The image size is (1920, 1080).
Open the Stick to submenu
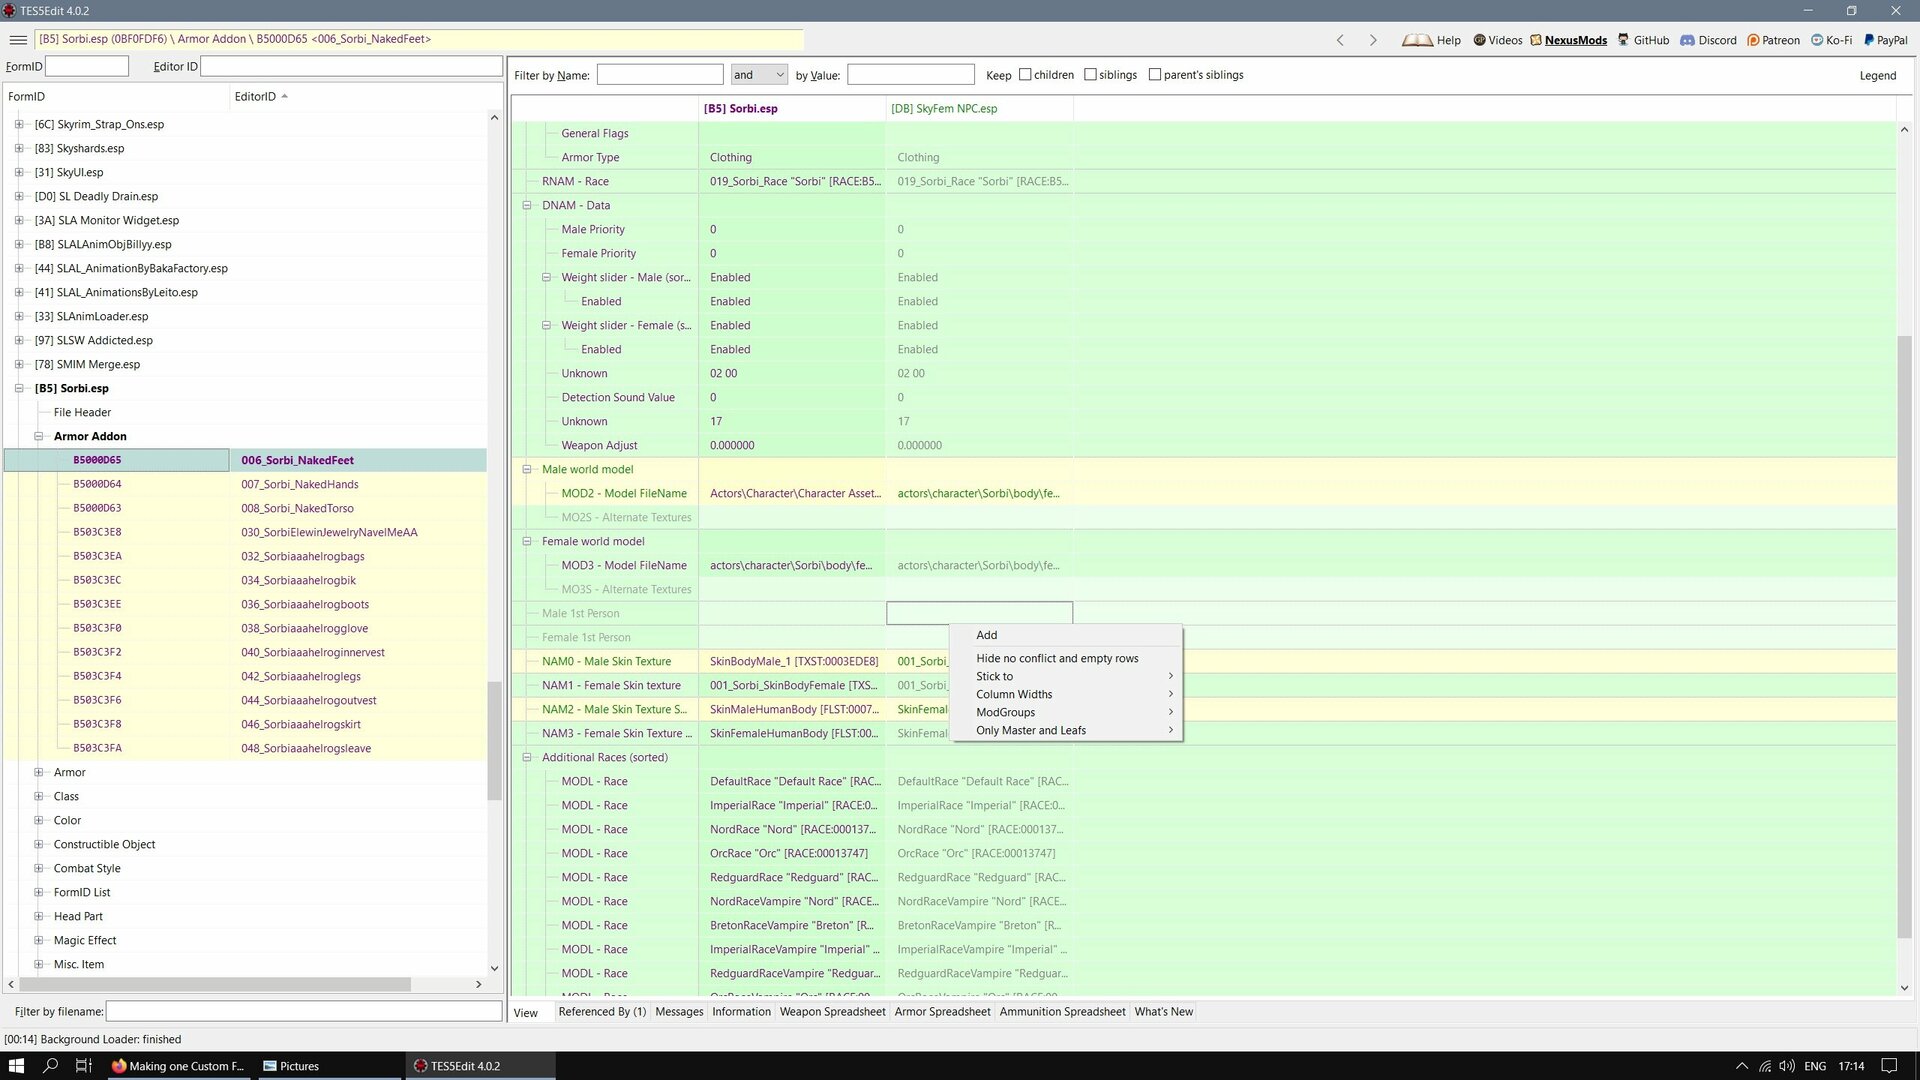1065,677
